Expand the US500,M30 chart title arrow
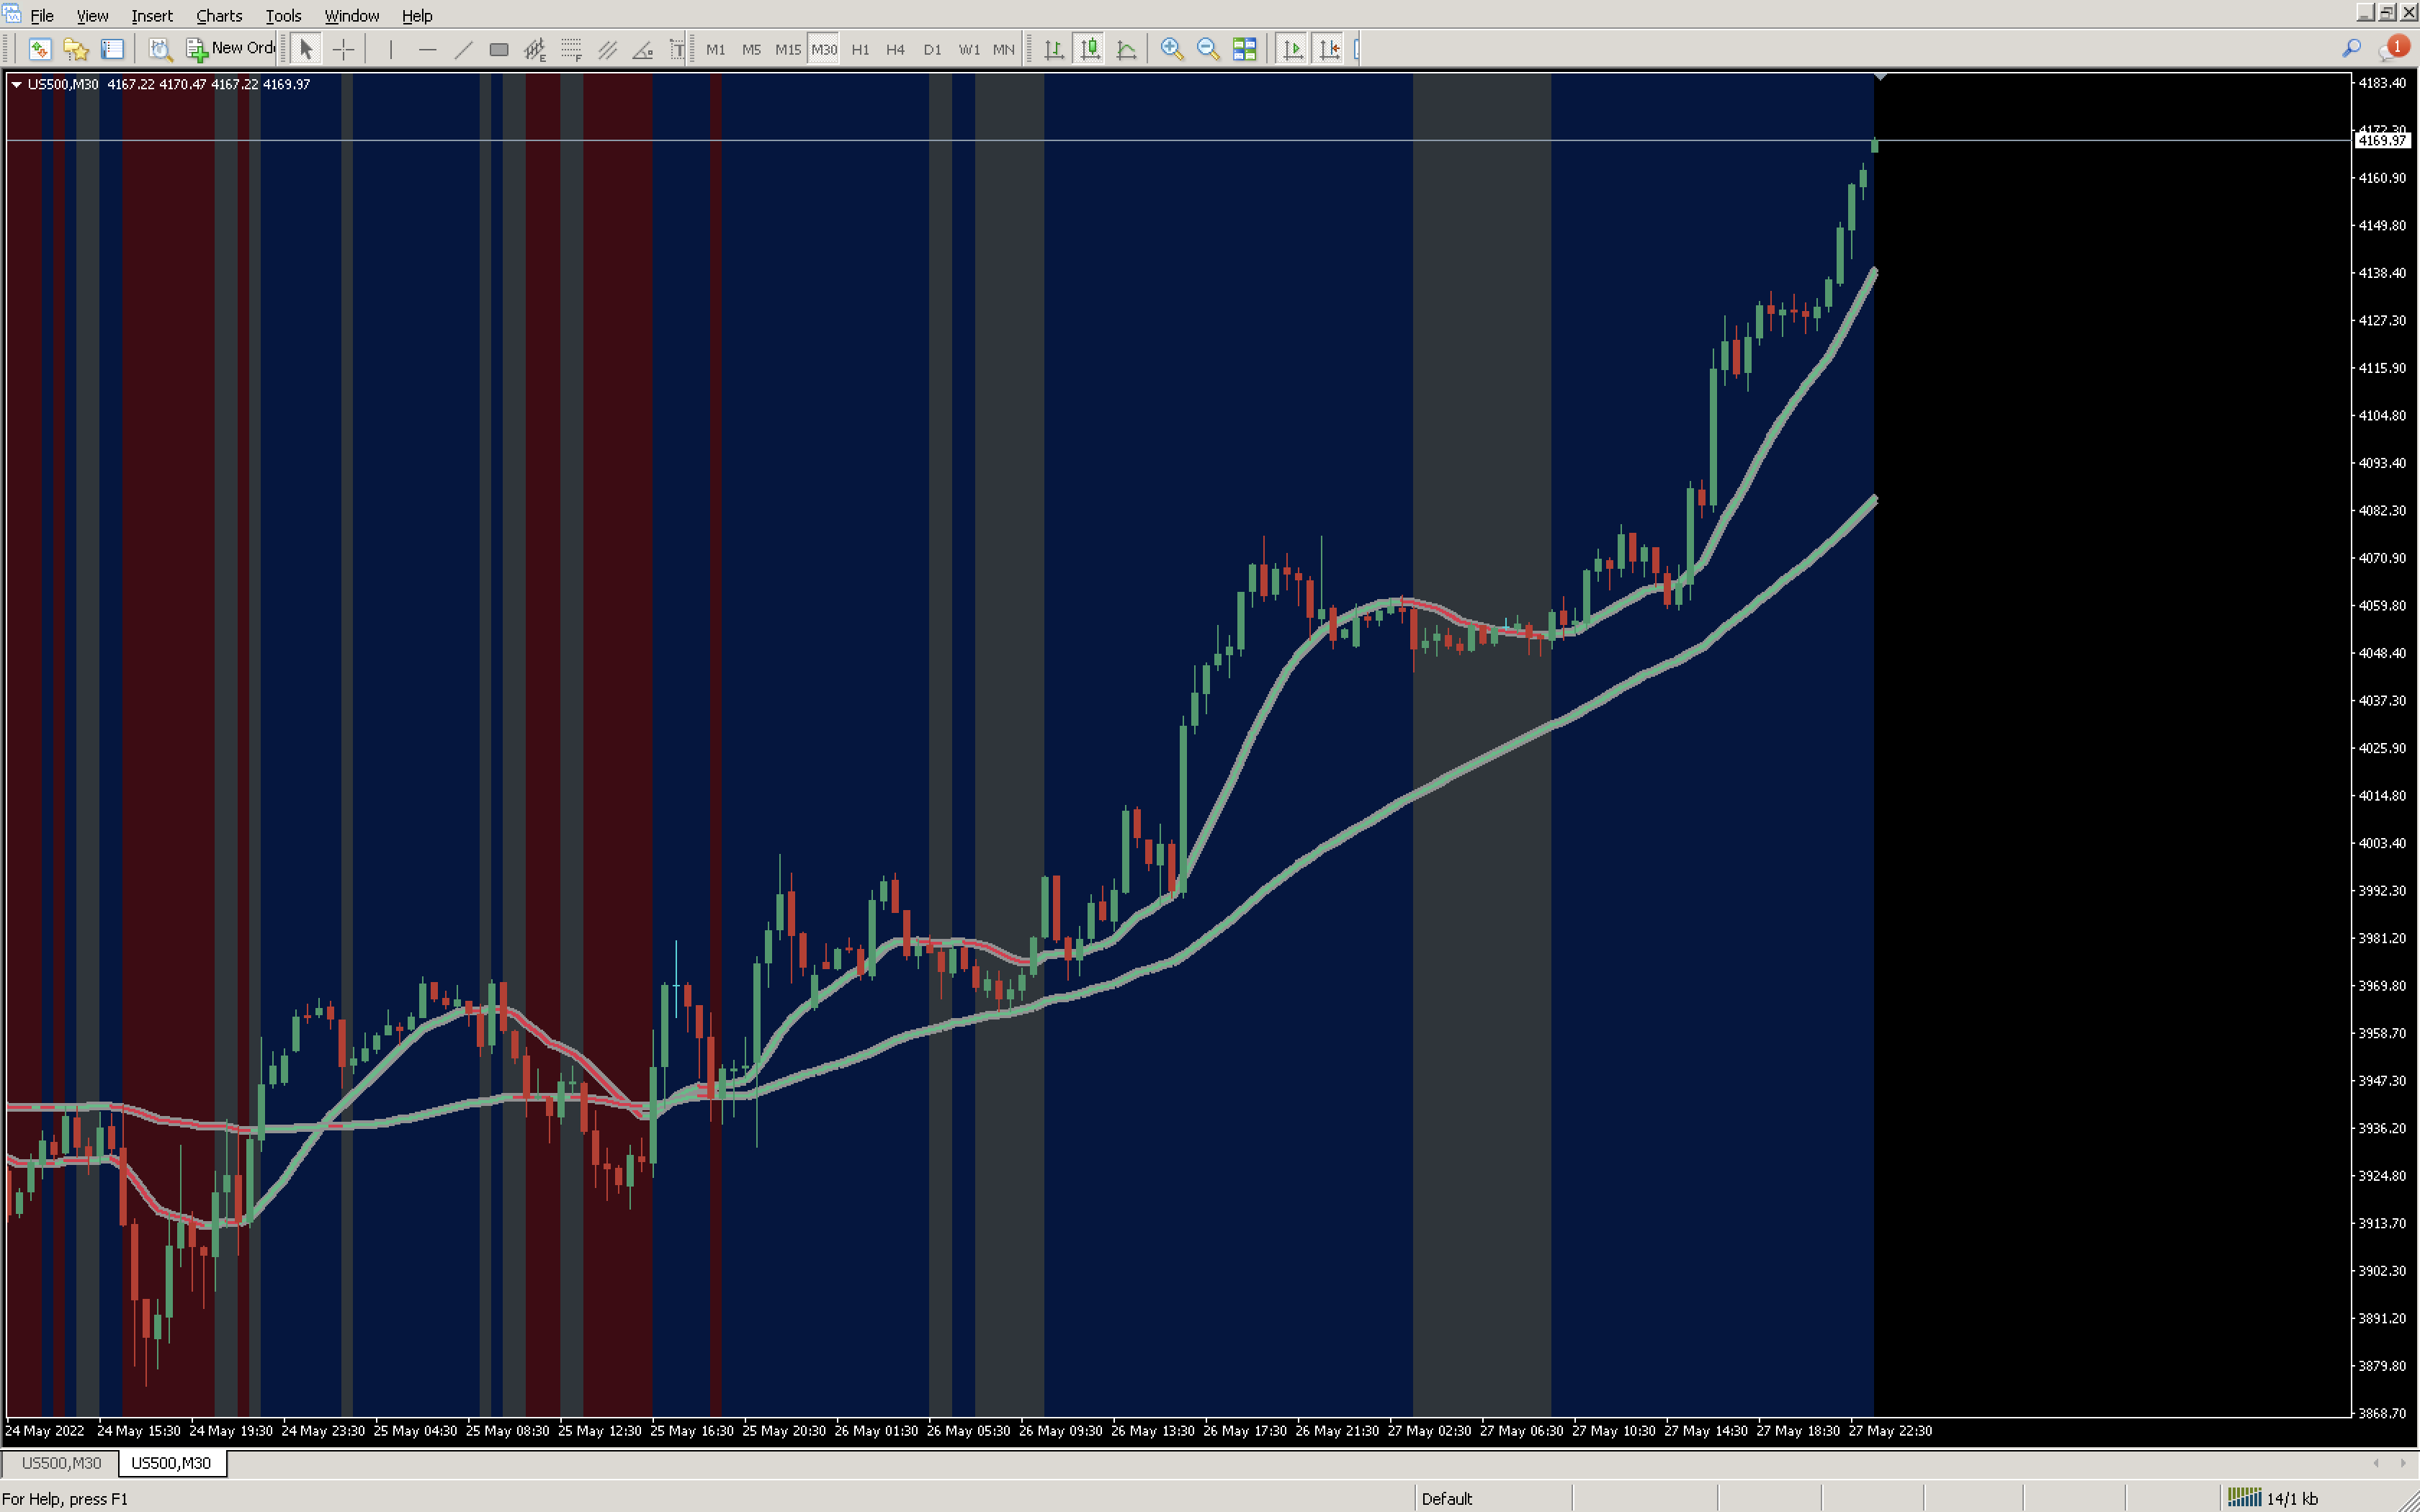Viewport: 2420px width, 1512px height. pos(16,85)
